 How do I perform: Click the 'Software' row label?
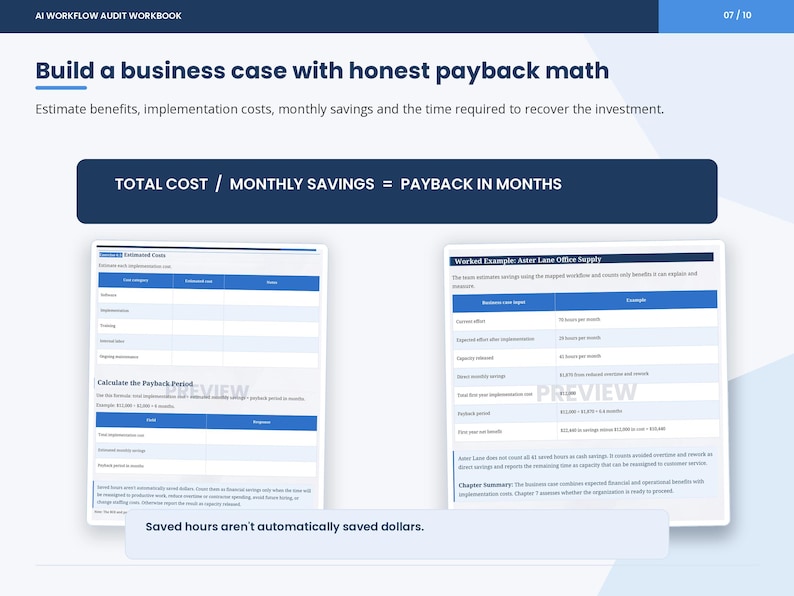[108, 295]
